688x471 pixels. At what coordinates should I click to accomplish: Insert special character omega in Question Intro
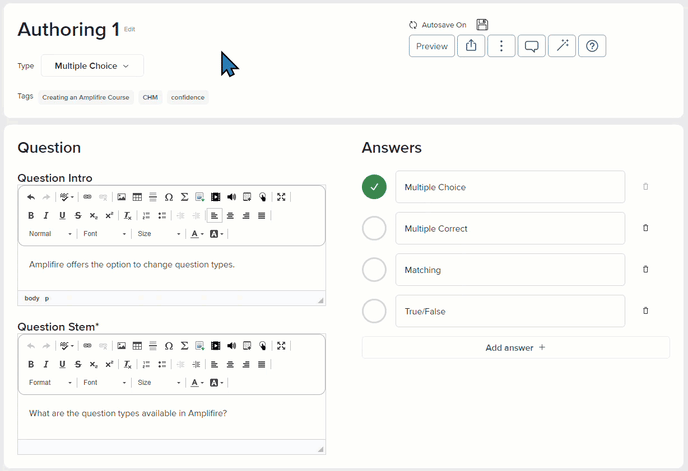(x=168, y=197)
